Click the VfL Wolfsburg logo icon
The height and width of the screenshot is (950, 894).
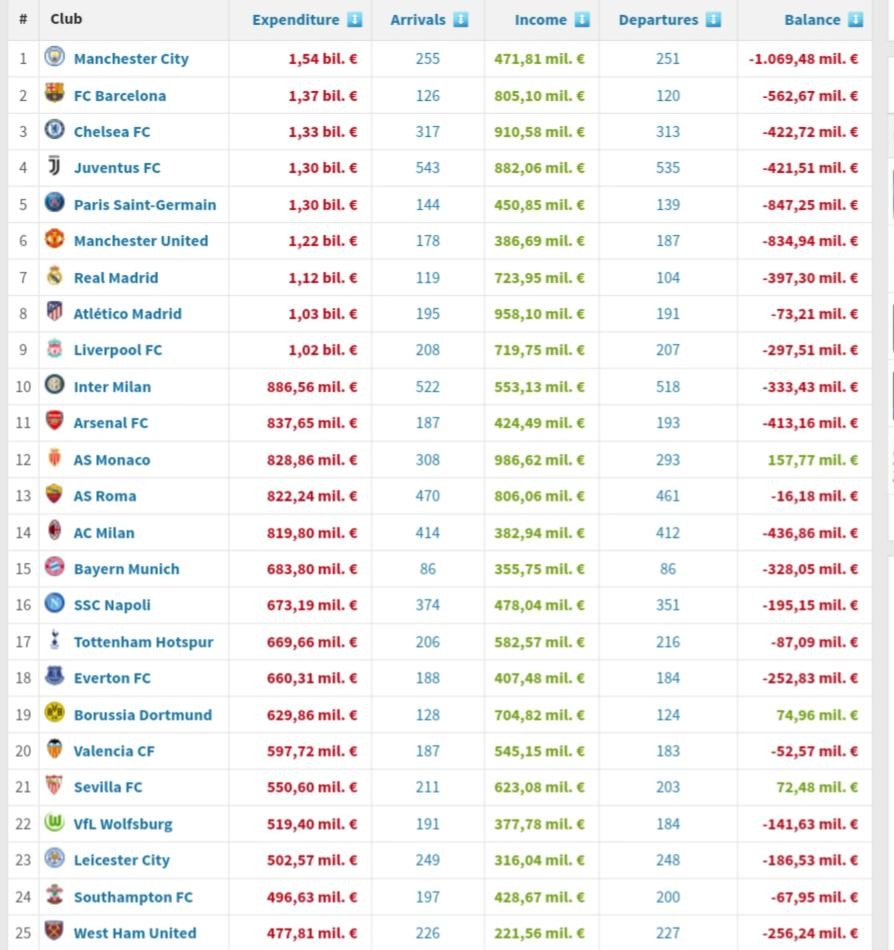pyautogui.click(x=54, y=823)
